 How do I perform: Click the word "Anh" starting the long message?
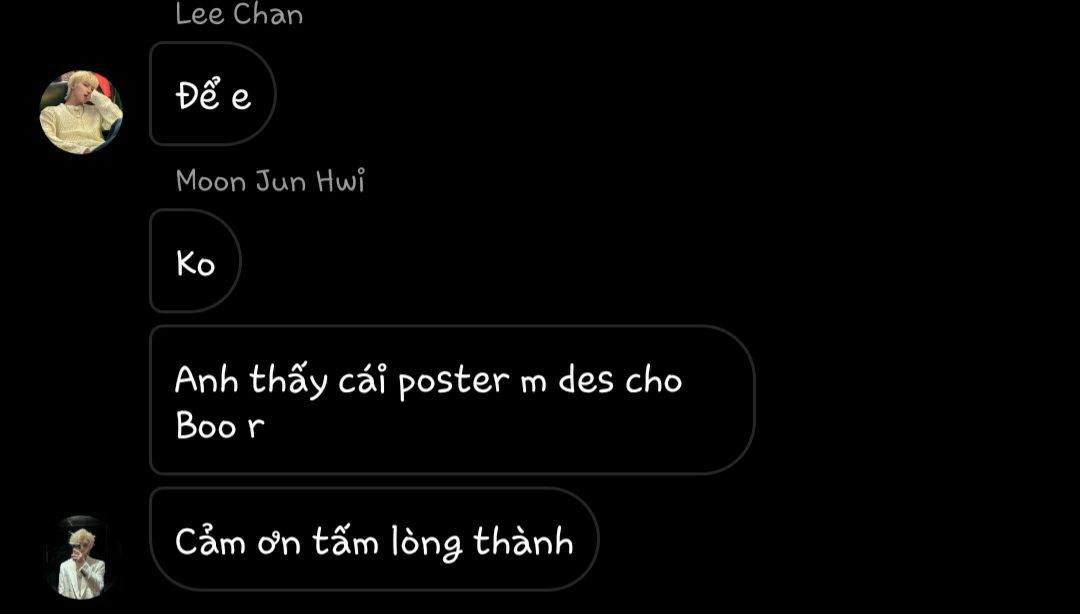coord(206,380)
